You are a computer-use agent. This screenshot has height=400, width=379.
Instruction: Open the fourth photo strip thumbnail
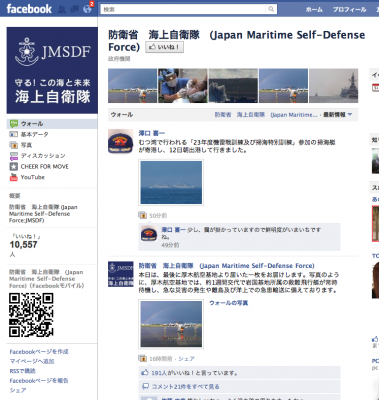pos(283,86)
